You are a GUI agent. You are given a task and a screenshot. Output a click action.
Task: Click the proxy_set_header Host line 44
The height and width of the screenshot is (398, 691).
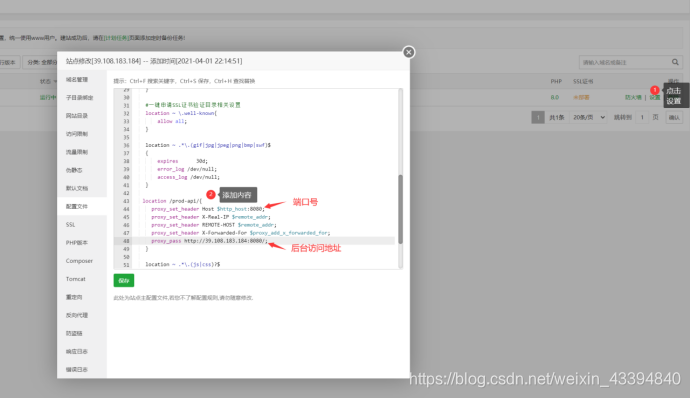click(x=208, y=209)
